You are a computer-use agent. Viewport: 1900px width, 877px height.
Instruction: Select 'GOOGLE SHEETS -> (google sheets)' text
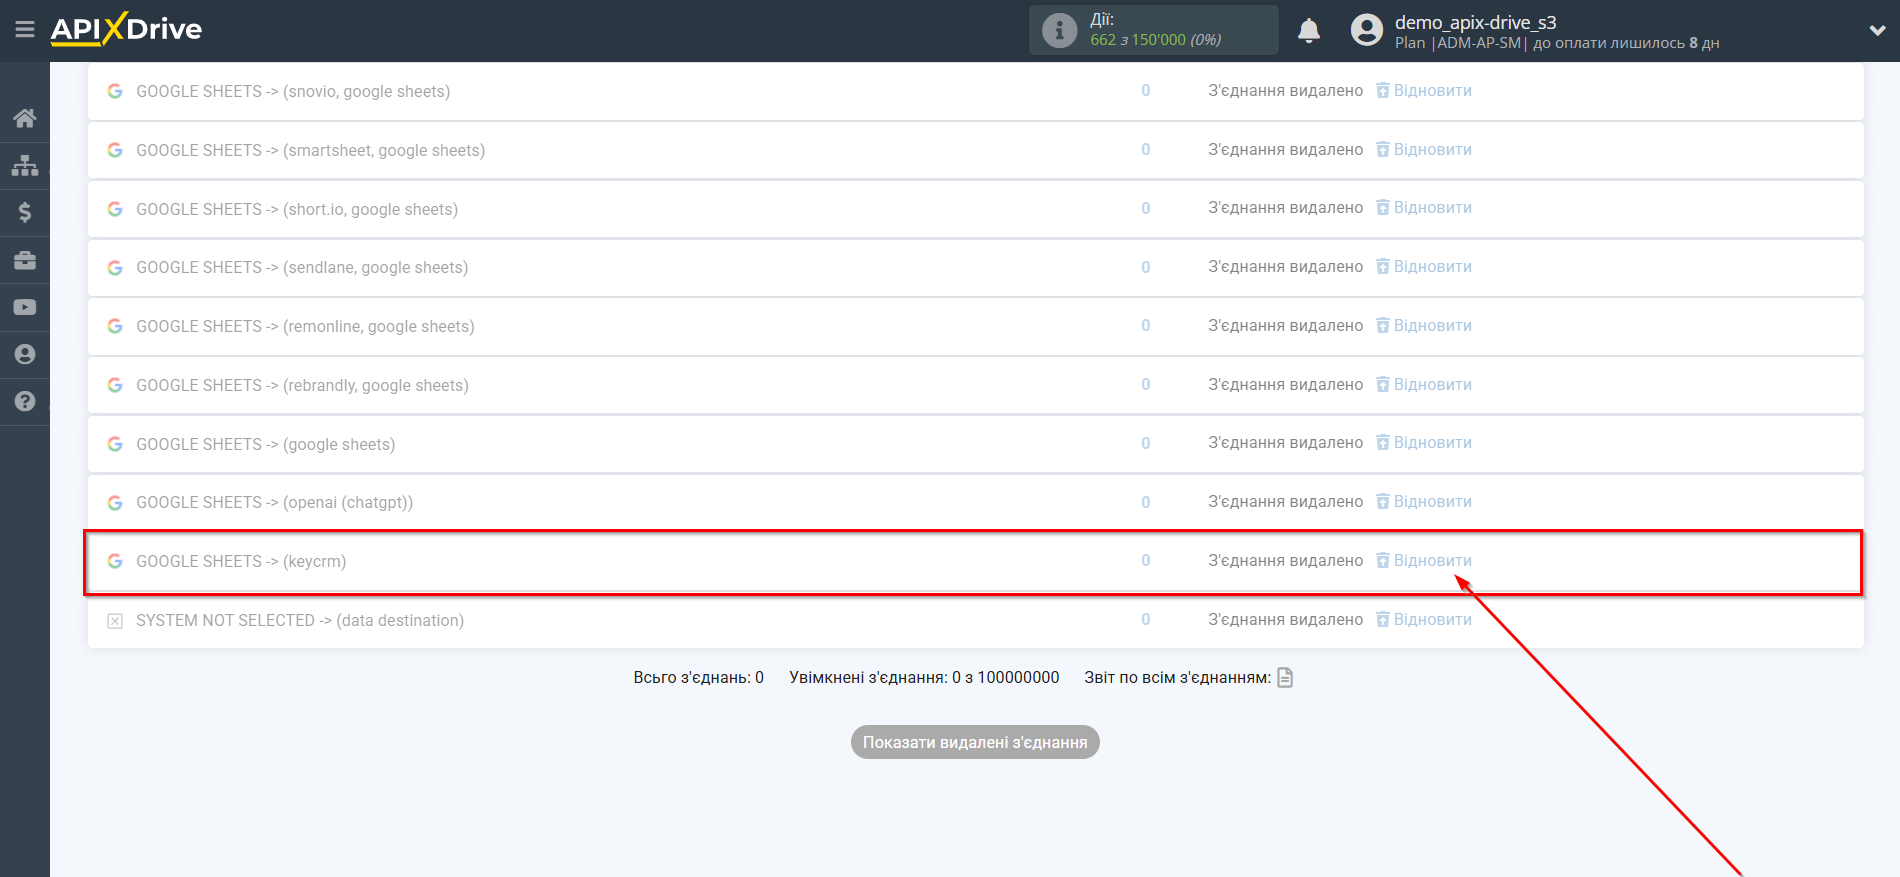pyautogui.click(x=266, y=444)
